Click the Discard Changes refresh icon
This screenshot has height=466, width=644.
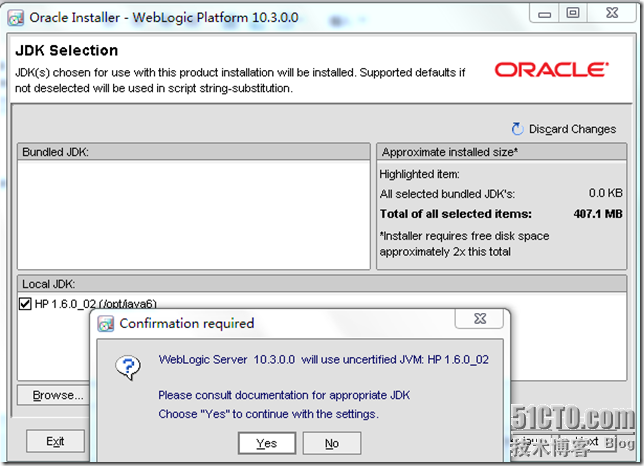click(x=517, y=129)
